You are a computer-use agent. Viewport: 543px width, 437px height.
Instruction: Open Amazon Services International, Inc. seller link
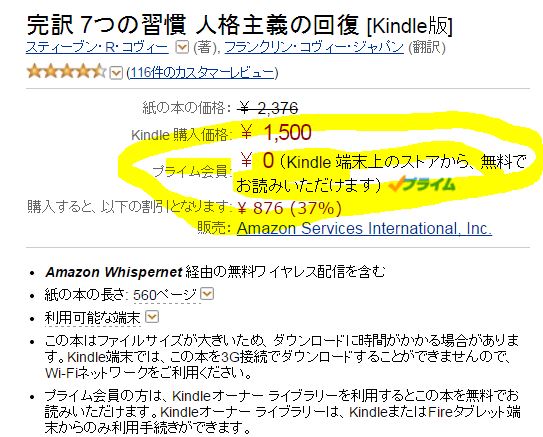364,229
